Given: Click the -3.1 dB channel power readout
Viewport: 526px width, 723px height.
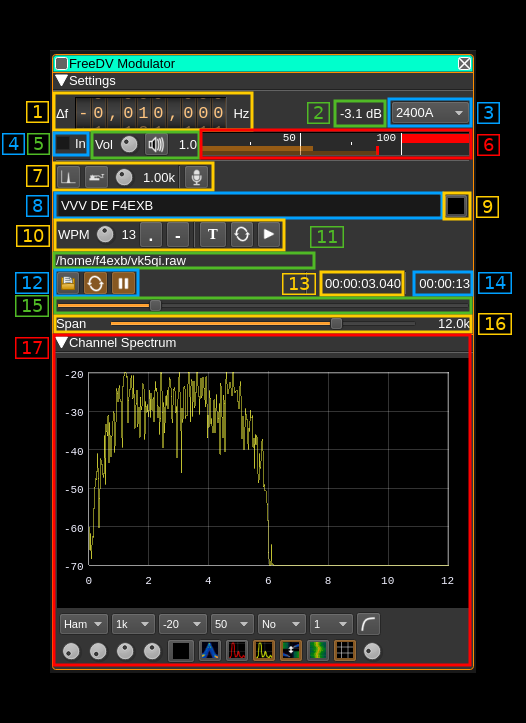Looking at the screenshot, I should click(x=361, y=113).
